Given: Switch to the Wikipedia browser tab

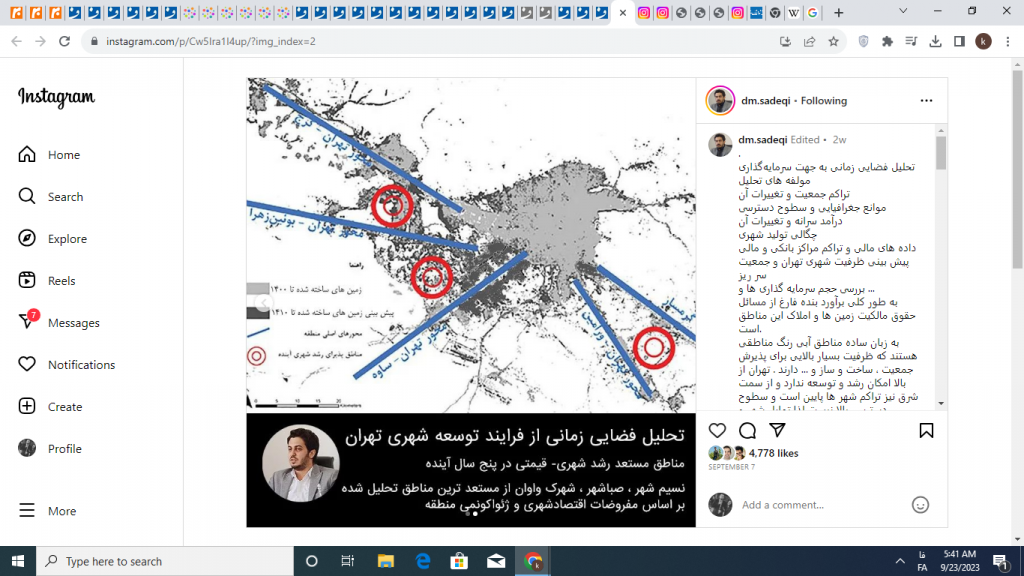Looking at the screenshot, I should [x=793, y=13].
